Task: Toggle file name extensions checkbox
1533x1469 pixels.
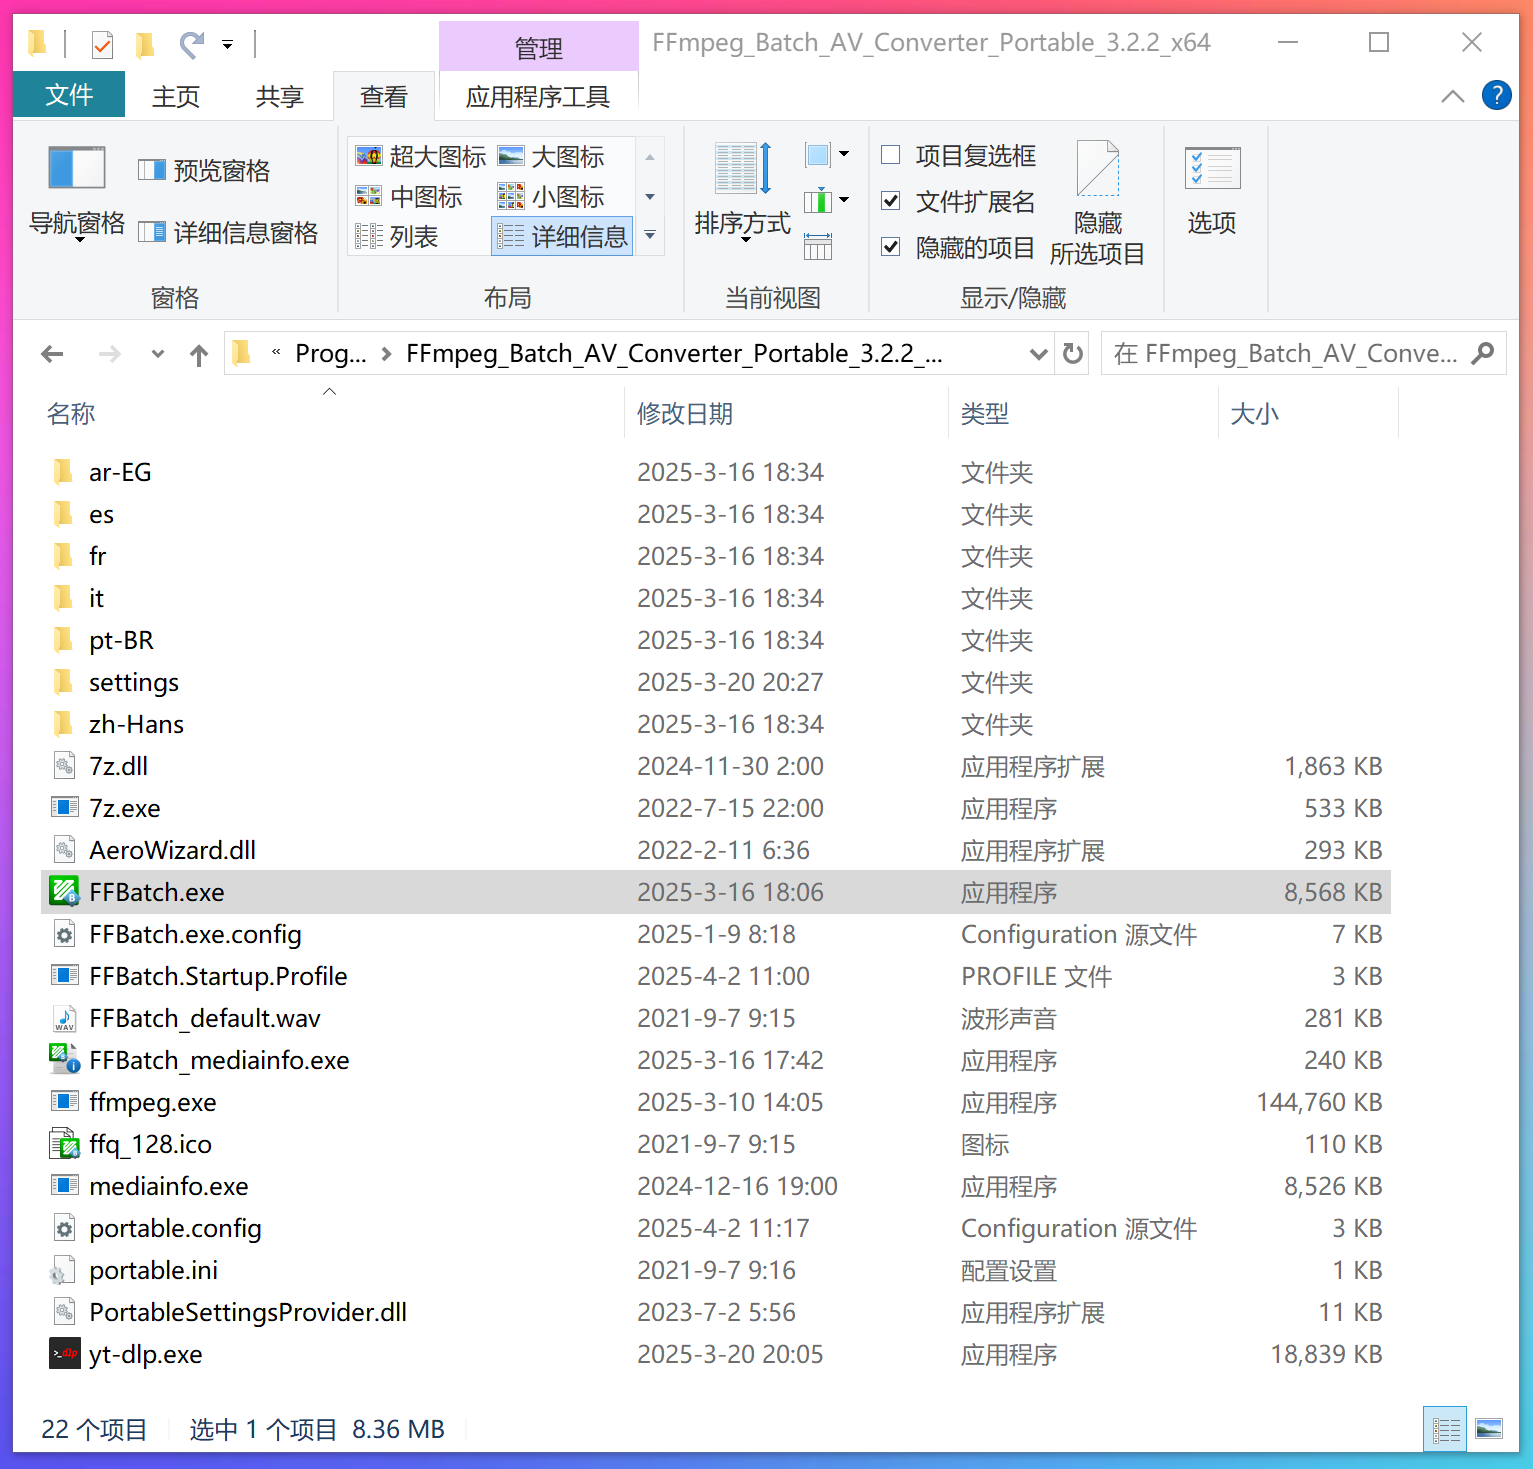Action: (x=891, y=201)
